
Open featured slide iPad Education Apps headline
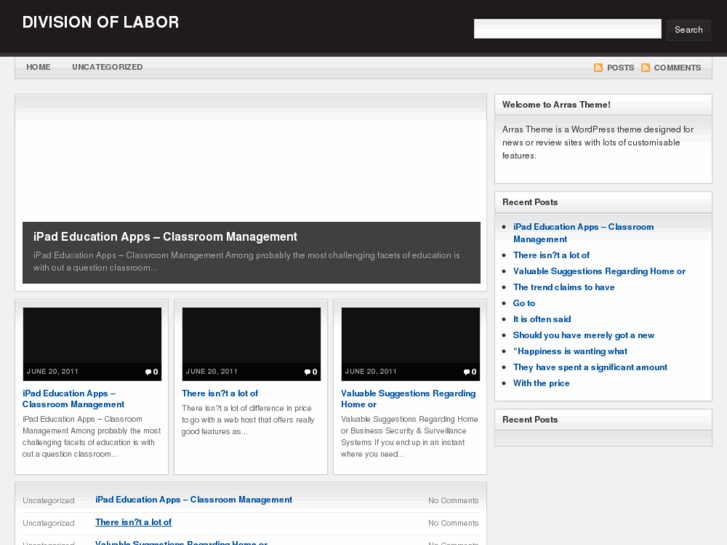pos(165,237)
